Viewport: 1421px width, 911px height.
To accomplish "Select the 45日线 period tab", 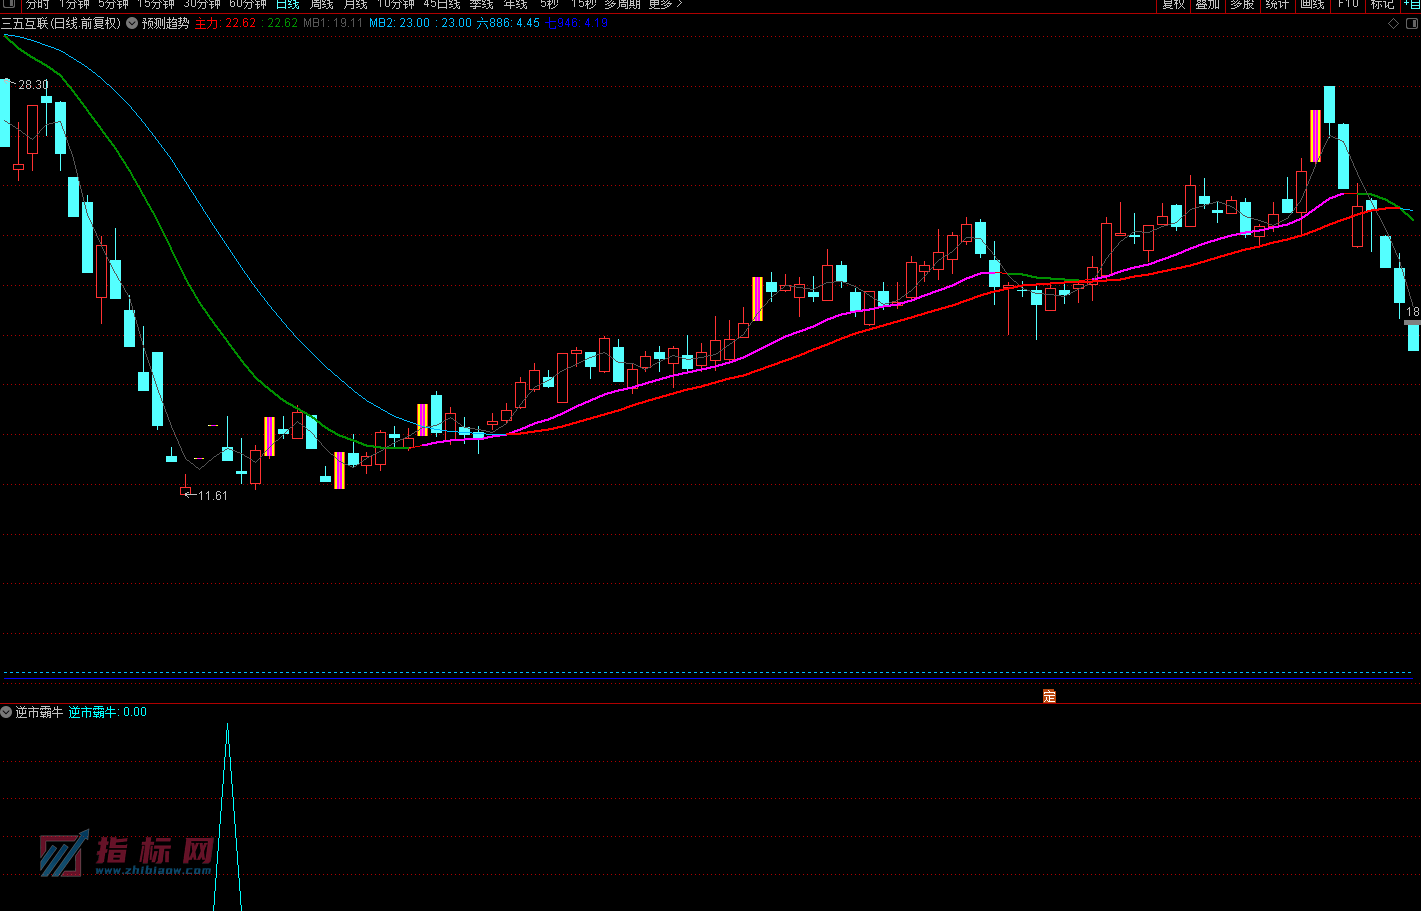I will [x=442, y=5].
